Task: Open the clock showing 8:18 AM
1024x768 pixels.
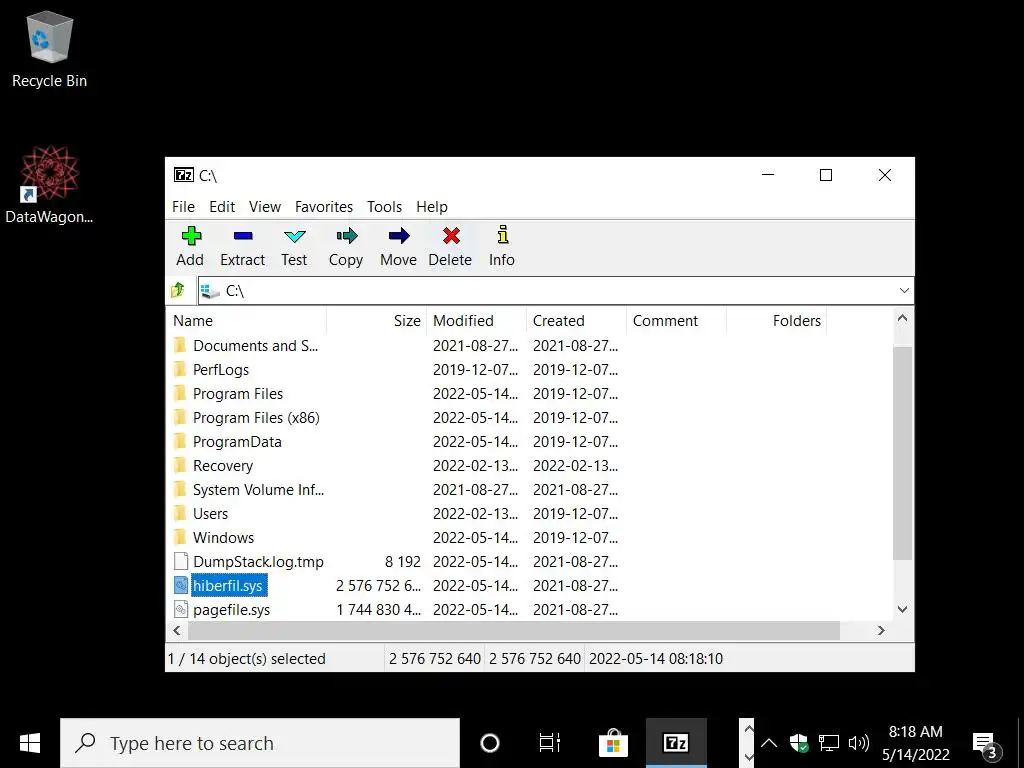Action: click(x=916, y=743)
